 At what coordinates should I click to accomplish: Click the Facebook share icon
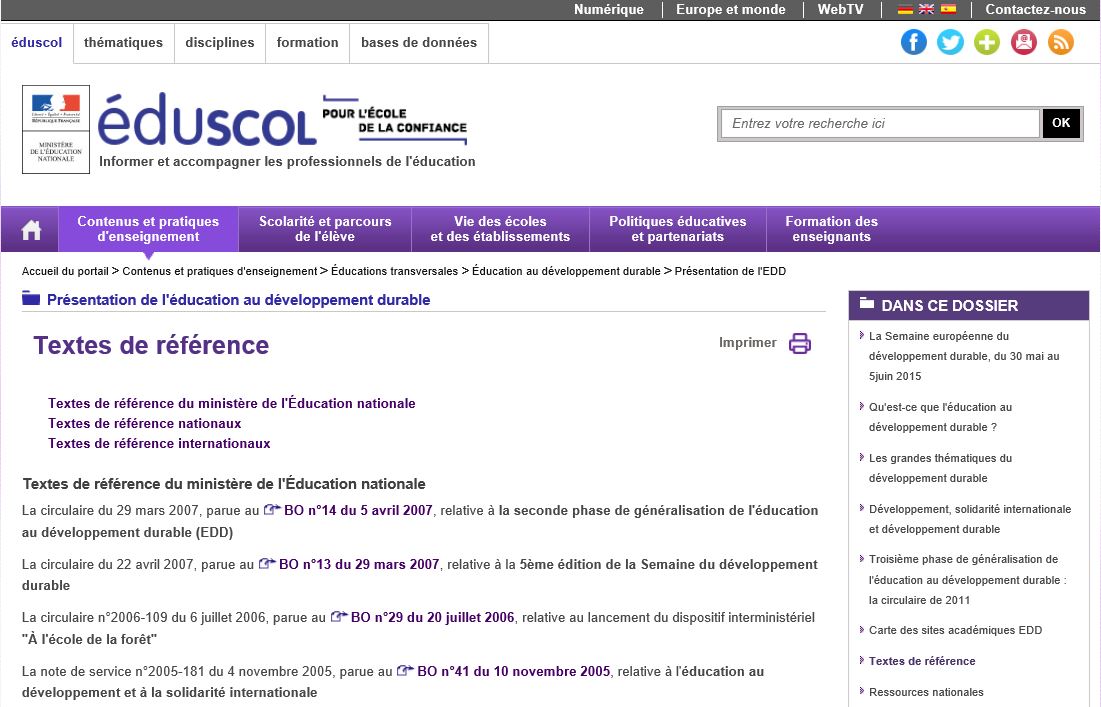click(x=914, y=42)
